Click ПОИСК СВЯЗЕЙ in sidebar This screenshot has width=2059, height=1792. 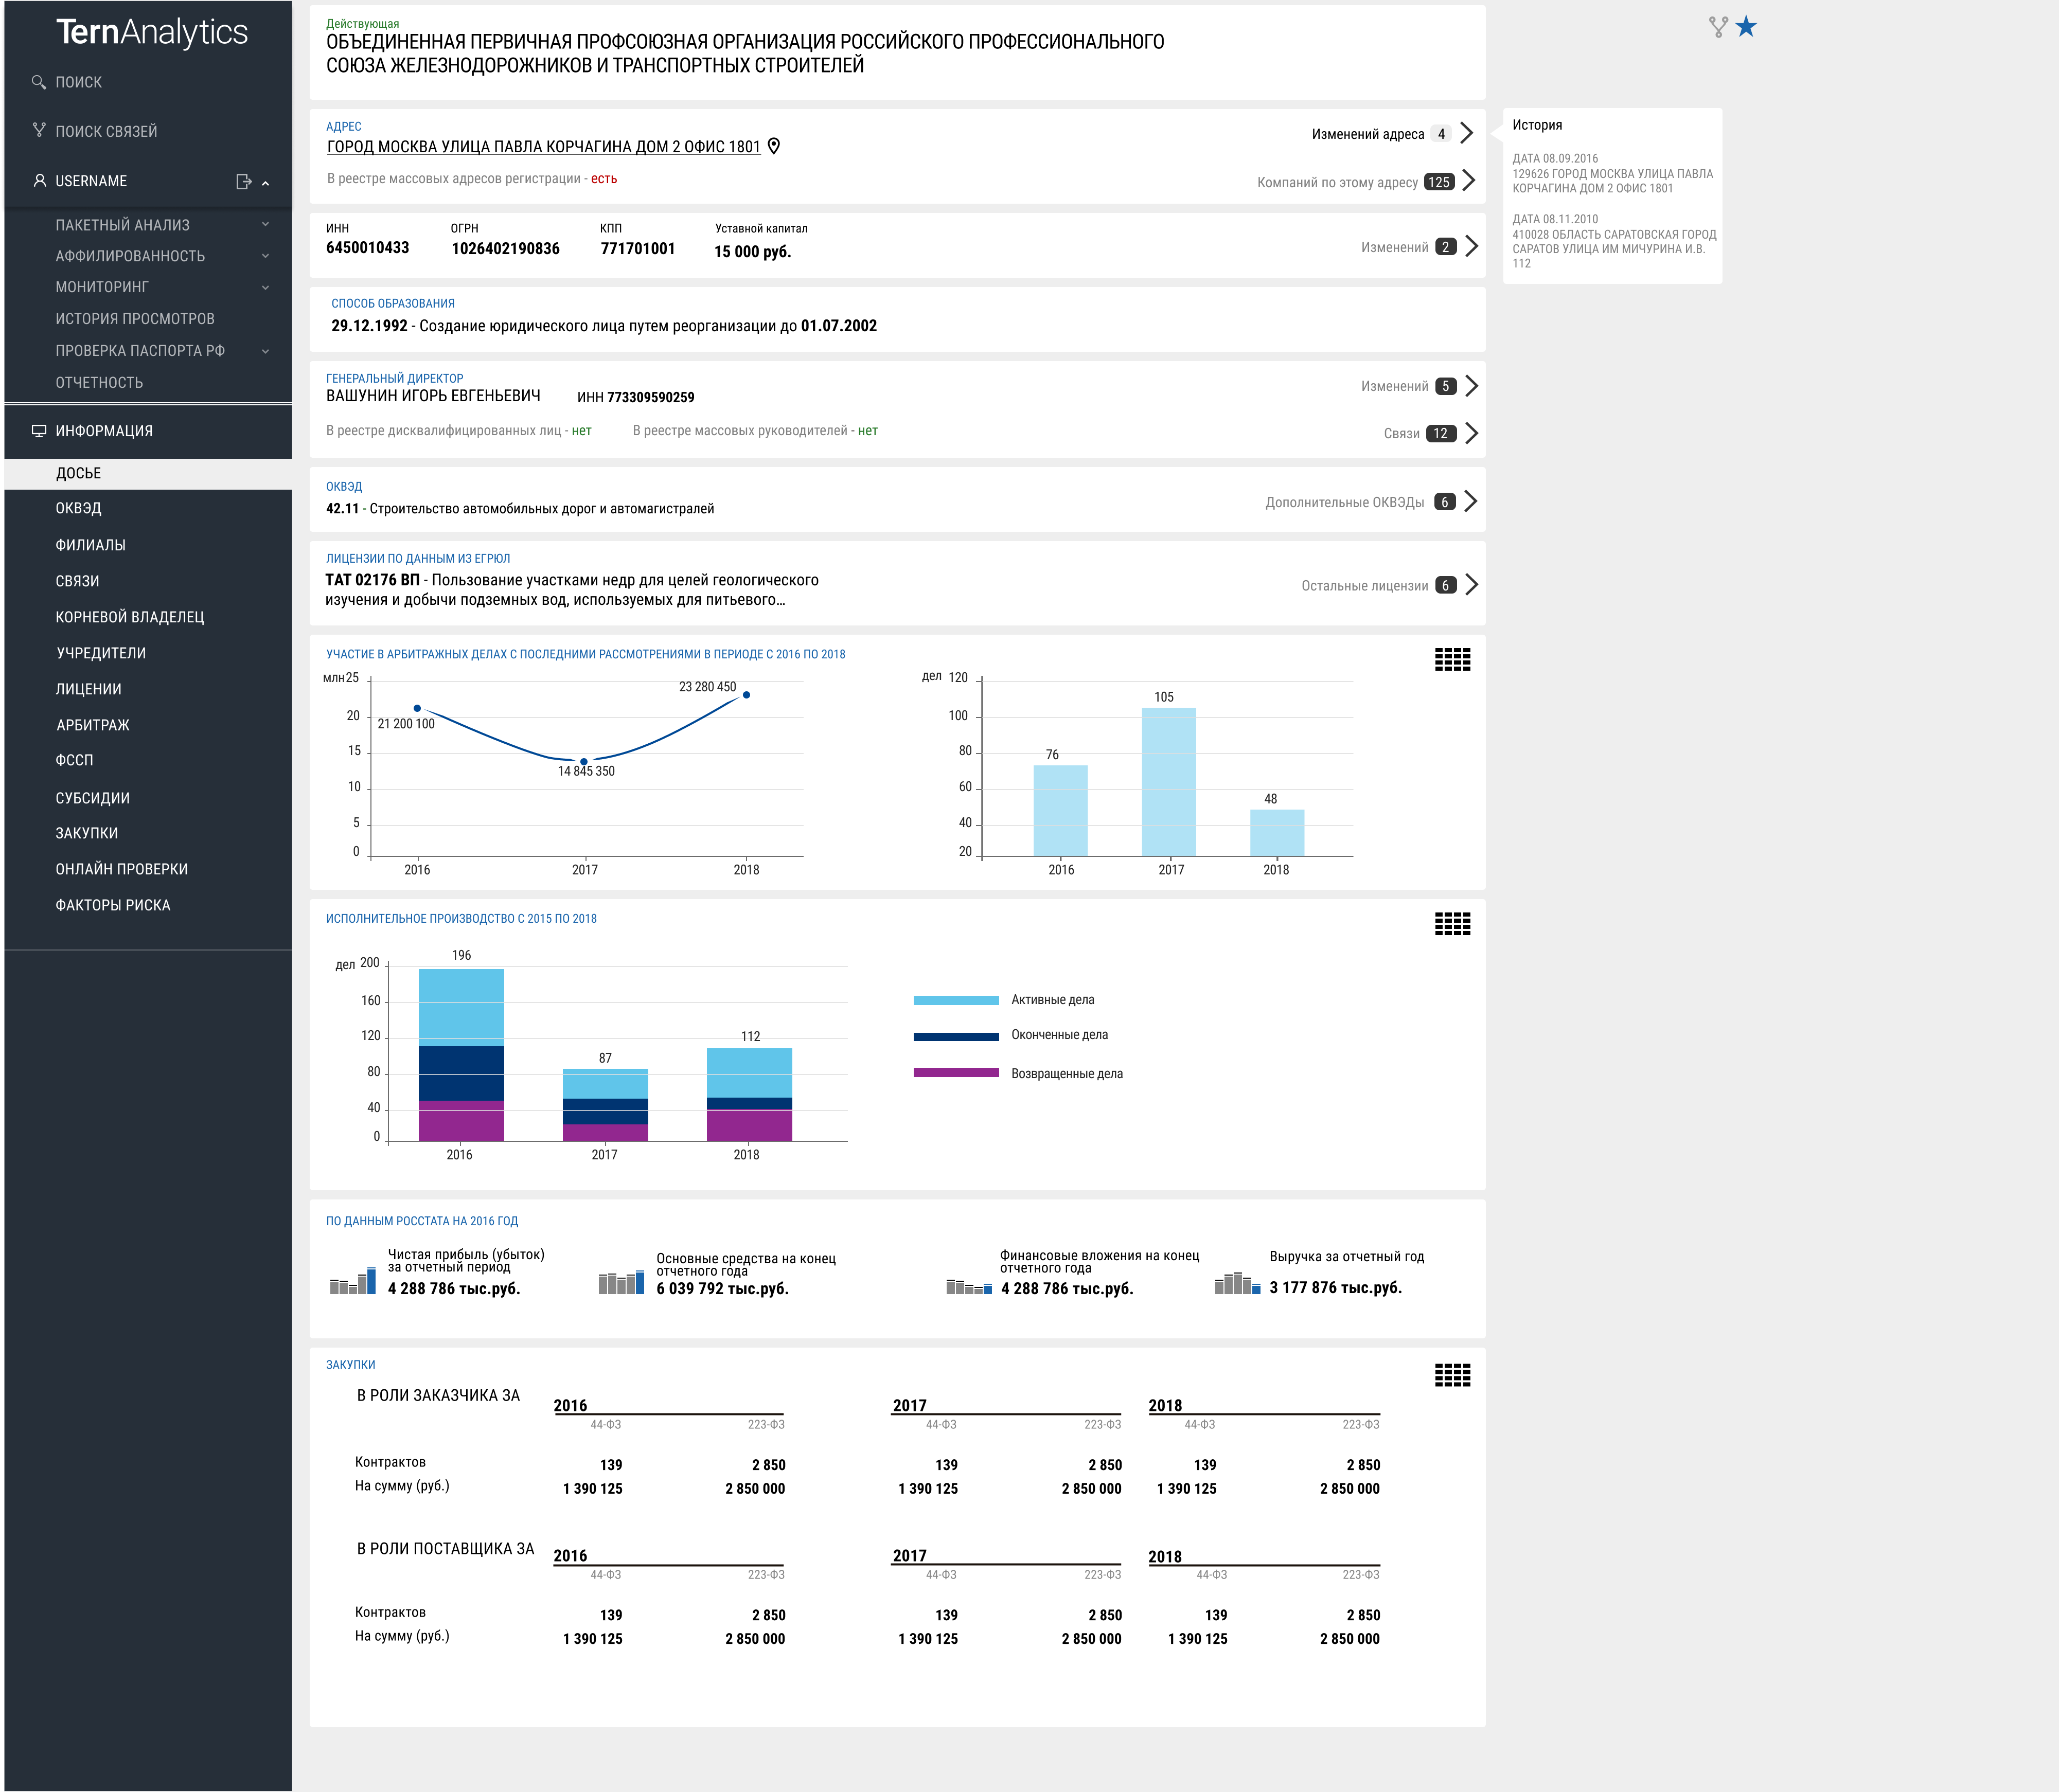coord(106,131)
